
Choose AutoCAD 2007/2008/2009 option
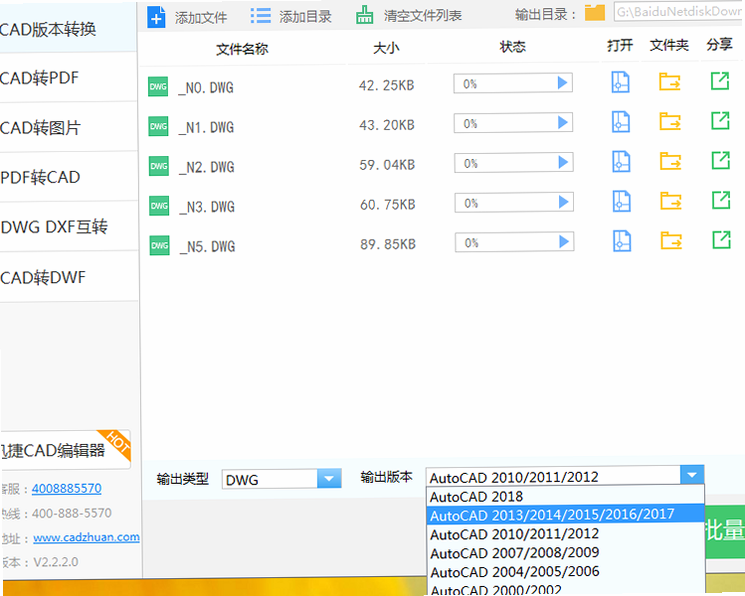(565, 553)
